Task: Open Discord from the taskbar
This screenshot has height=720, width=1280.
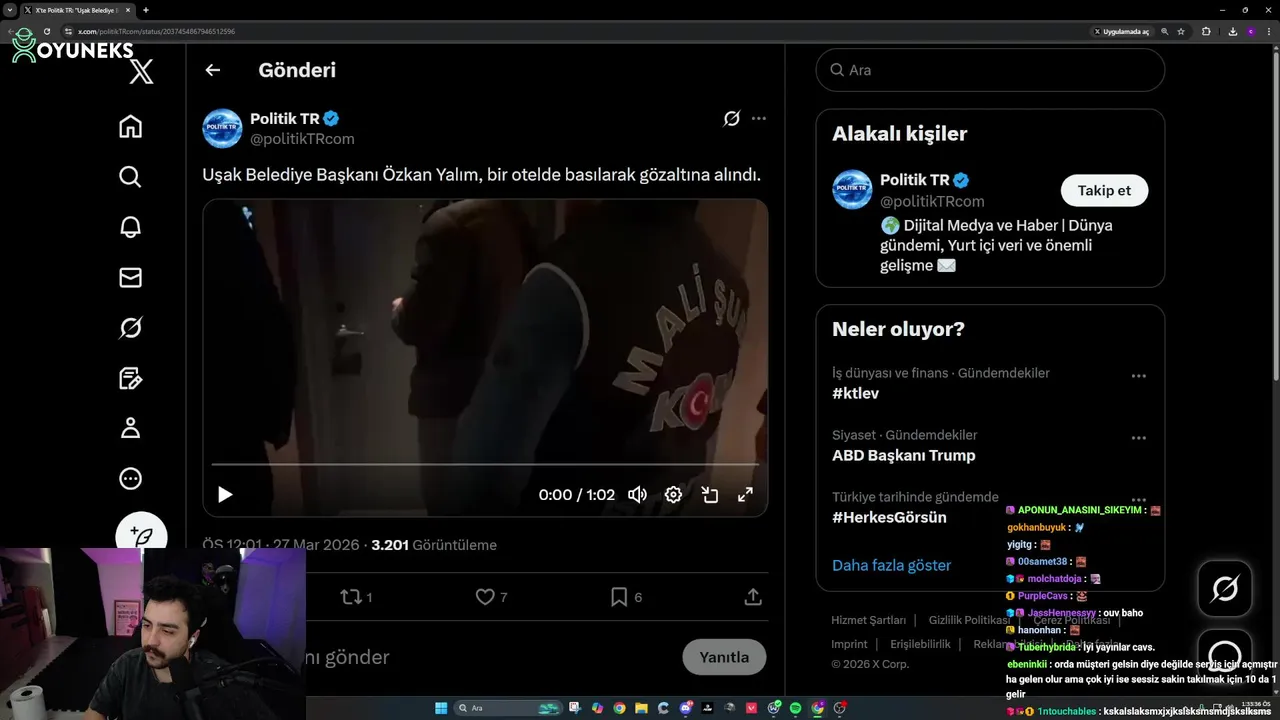Action: 686,708
